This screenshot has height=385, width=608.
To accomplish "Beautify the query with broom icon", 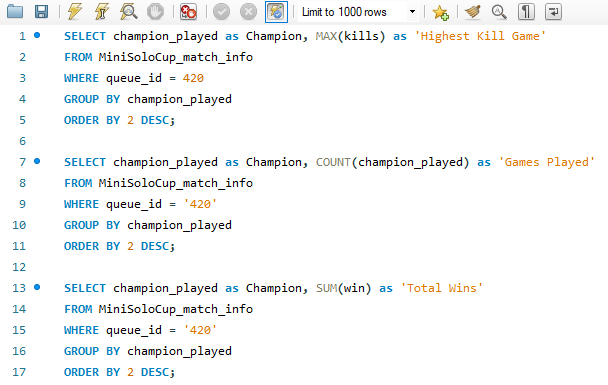I will coord(473,12).
